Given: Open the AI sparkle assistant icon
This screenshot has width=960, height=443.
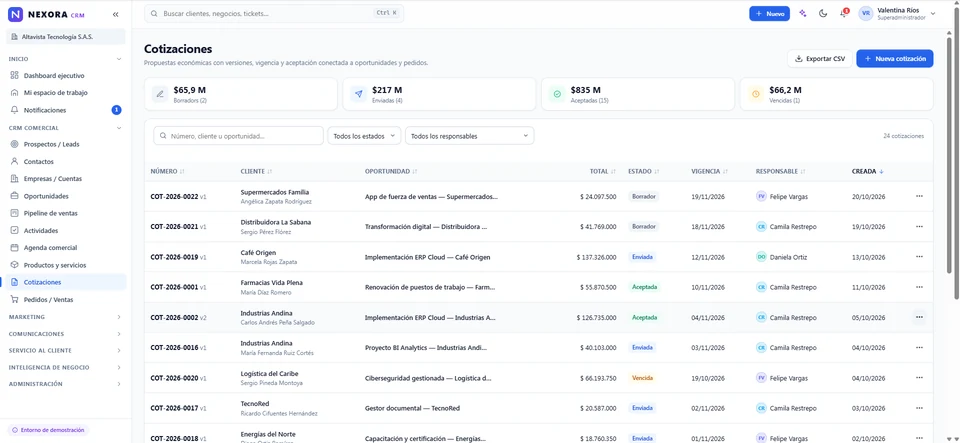Looking at the screenshot, I should 803,13.
